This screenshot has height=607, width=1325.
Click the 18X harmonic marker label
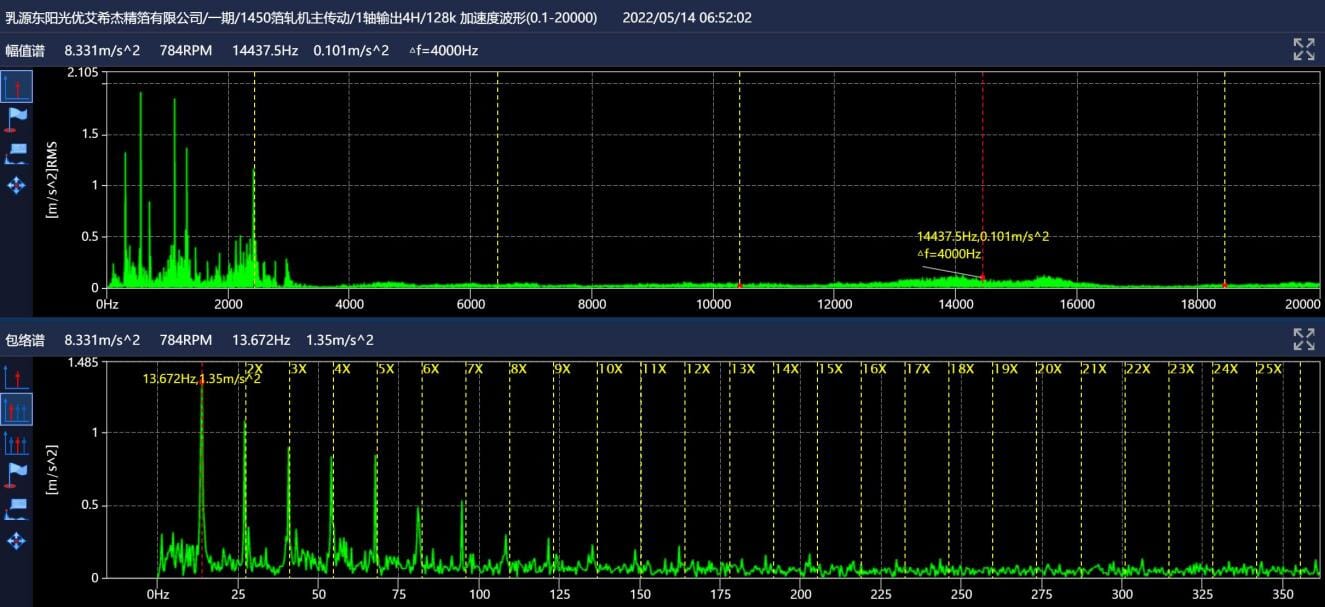961,369
